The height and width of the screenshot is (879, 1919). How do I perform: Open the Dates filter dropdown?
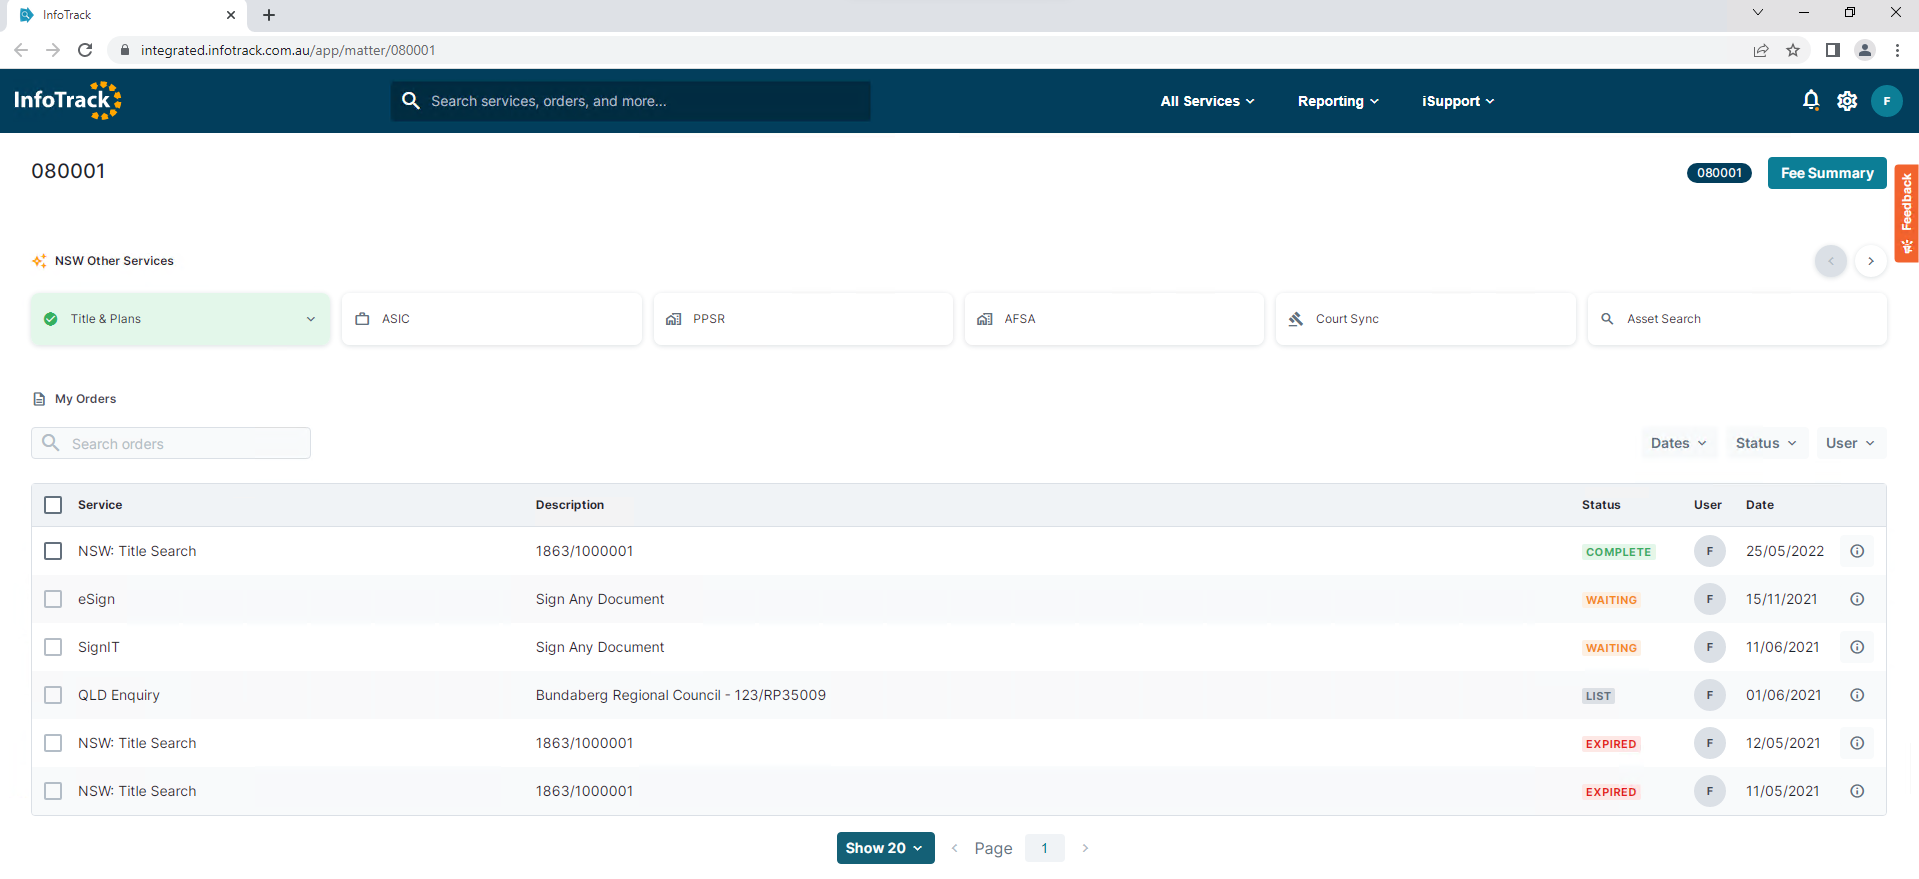coord(1679,443)
